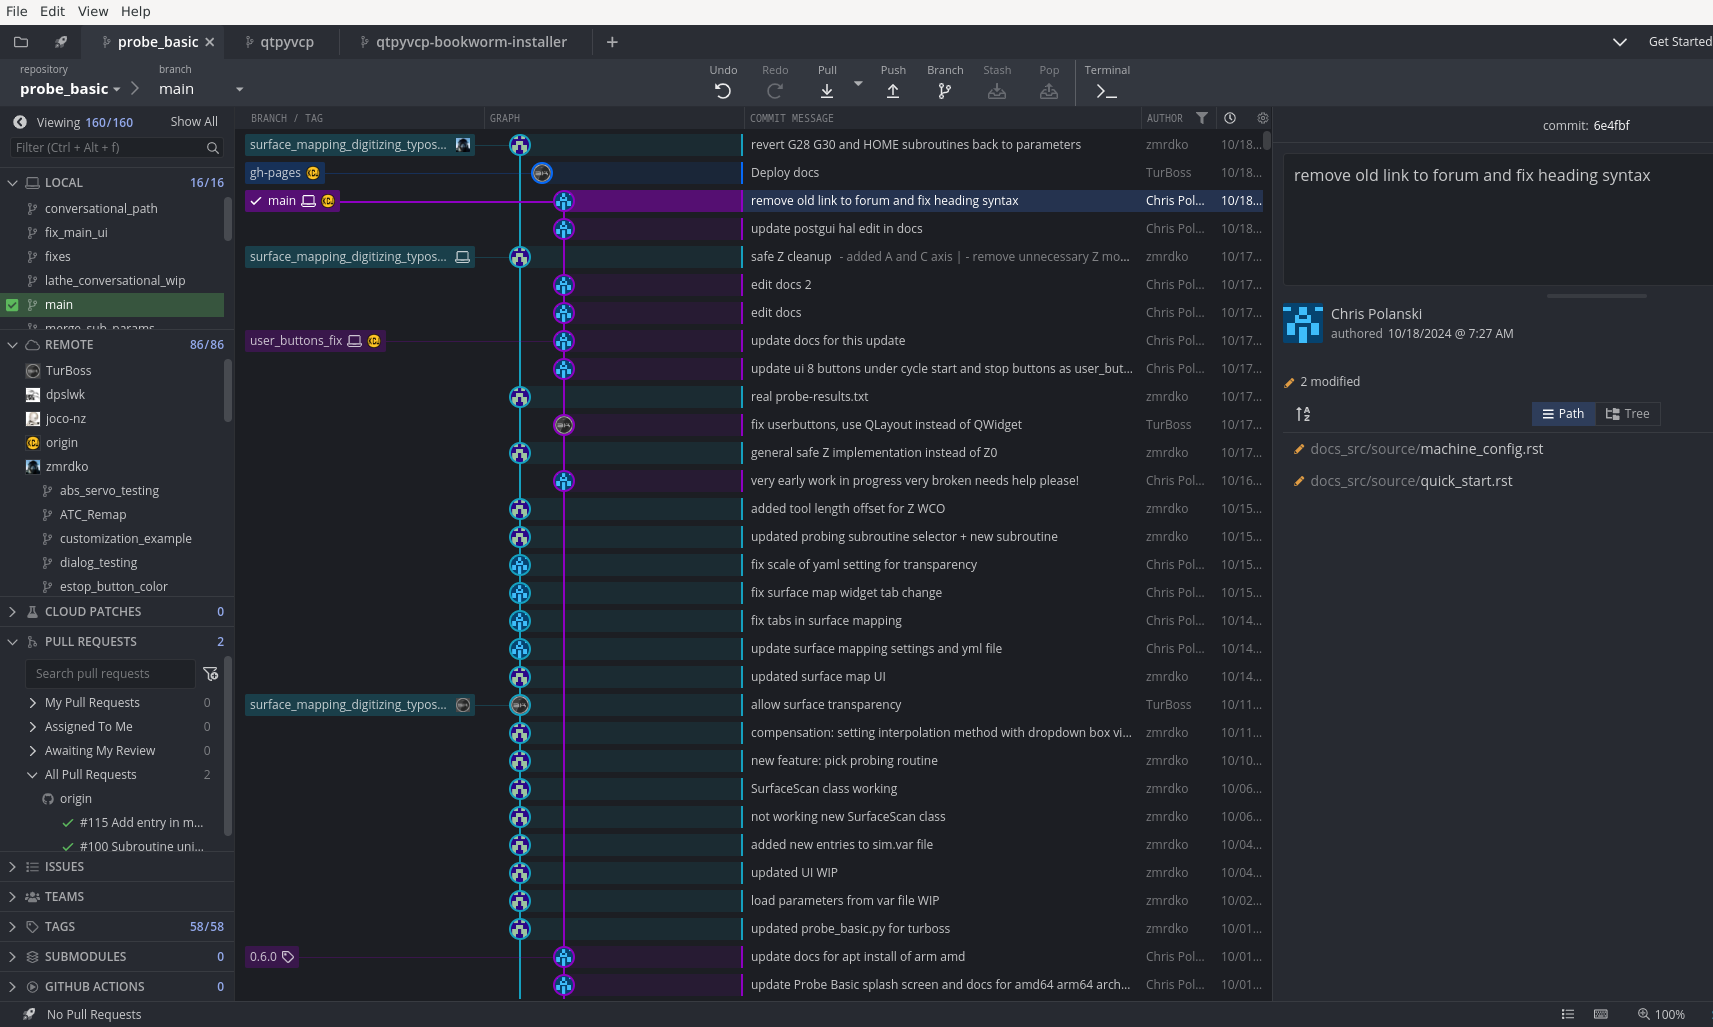This screenshot has height=1027, width=1713.
Task: Click the commit list vertical scrollbar
Action: point(1267,141)
